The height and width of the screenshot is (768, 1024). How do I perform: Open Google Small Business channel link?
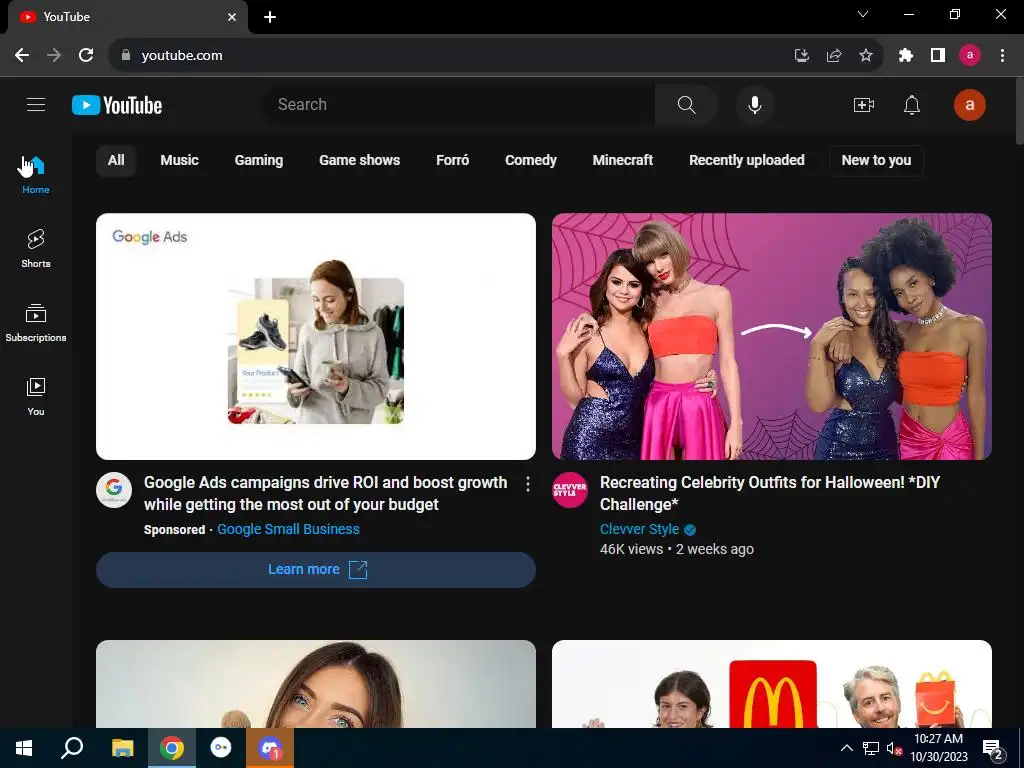pos(288,530)
